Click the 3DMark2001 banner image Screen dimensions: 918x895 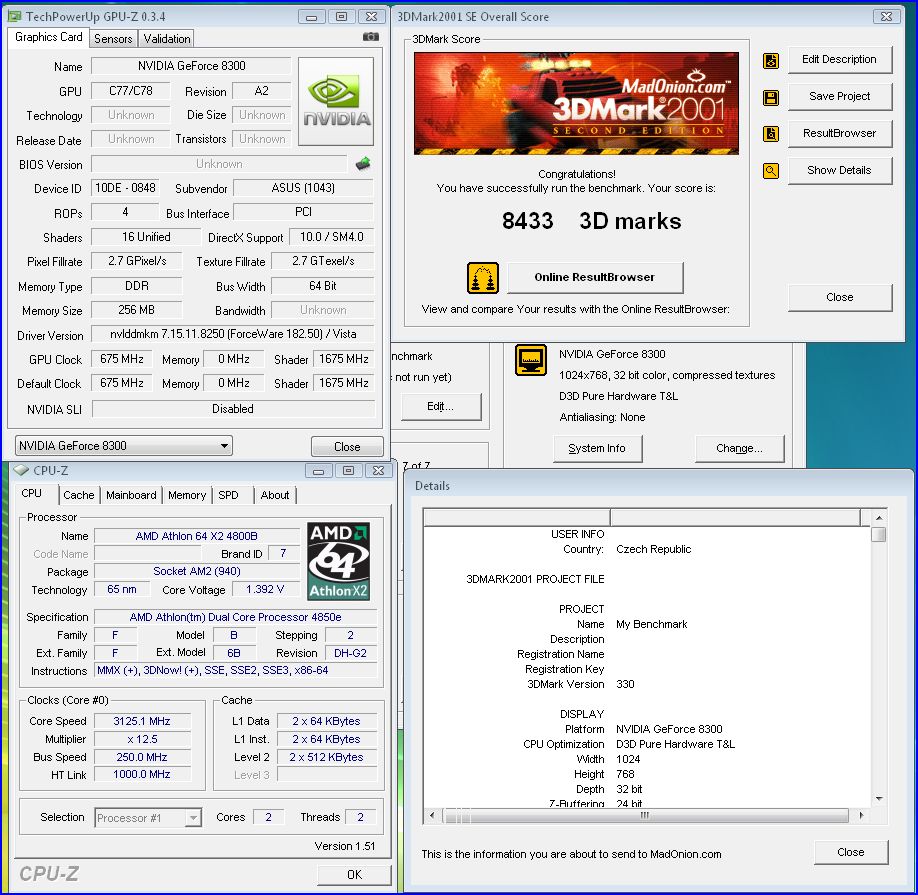pos(576,104)
